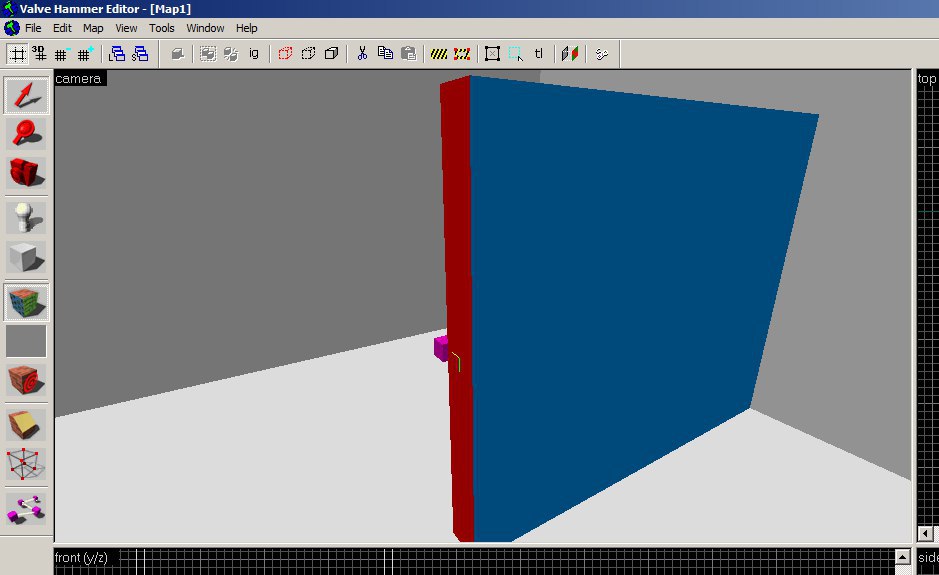Toggle the 2D grid display

click(18, 54)
